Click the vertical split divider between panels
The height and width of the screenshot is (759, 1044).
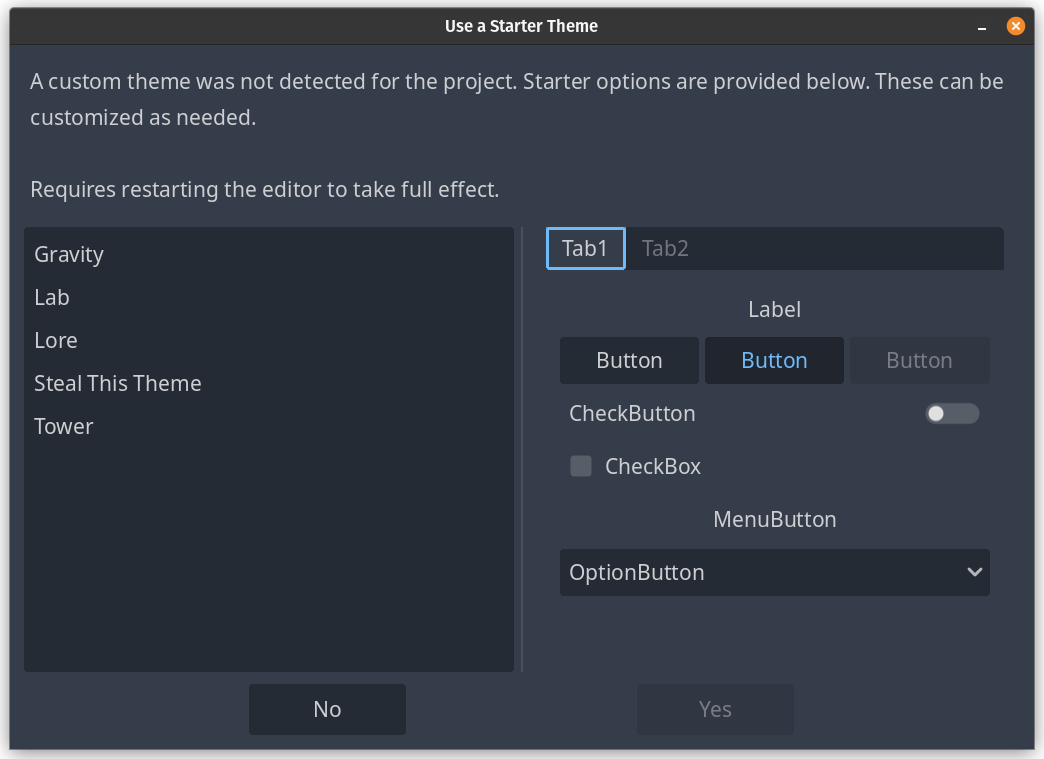pos(522,450)
